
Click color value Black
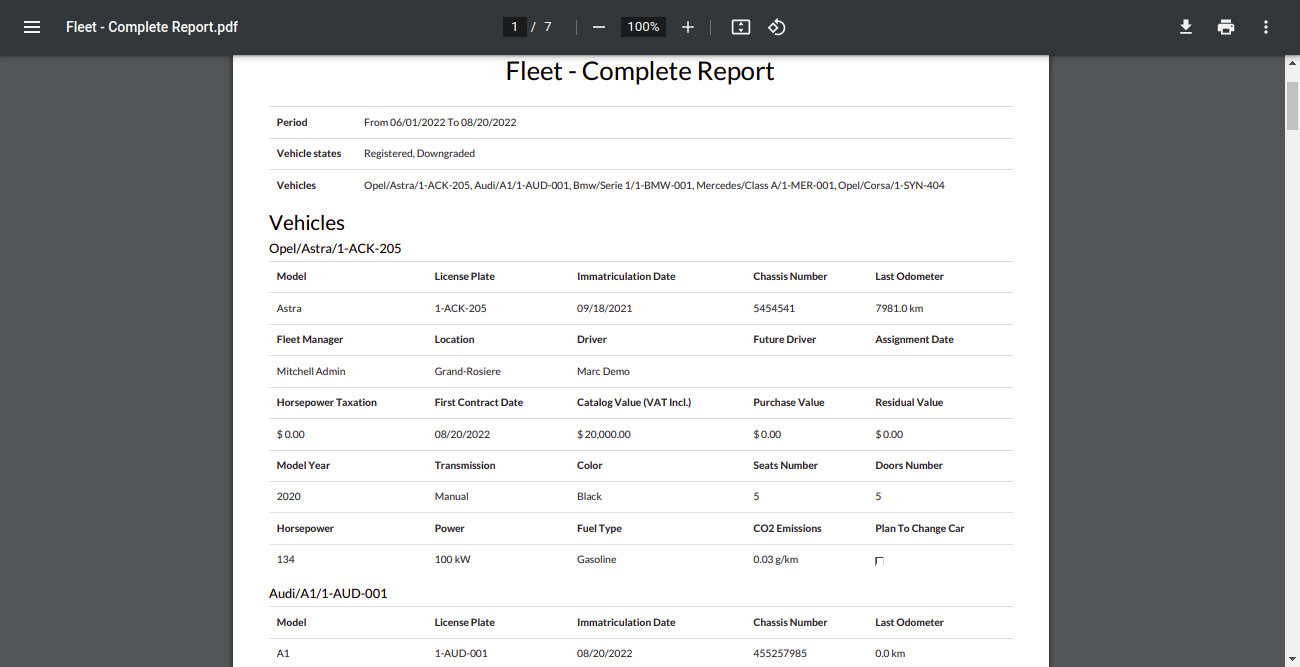click(590, 496)
